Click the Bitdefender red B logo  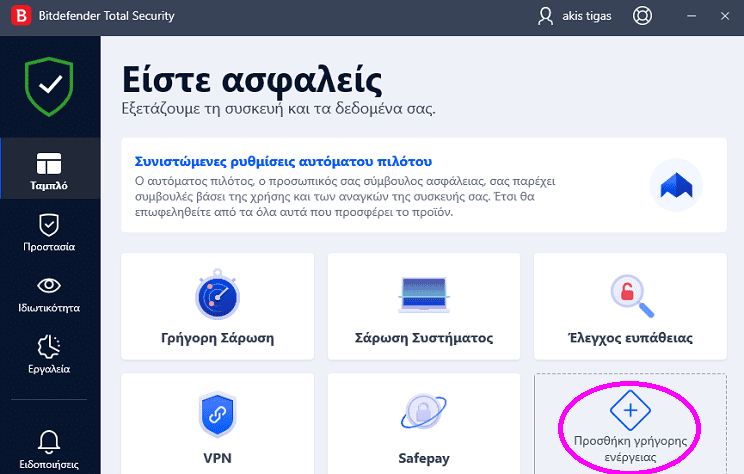pos(21,16)
